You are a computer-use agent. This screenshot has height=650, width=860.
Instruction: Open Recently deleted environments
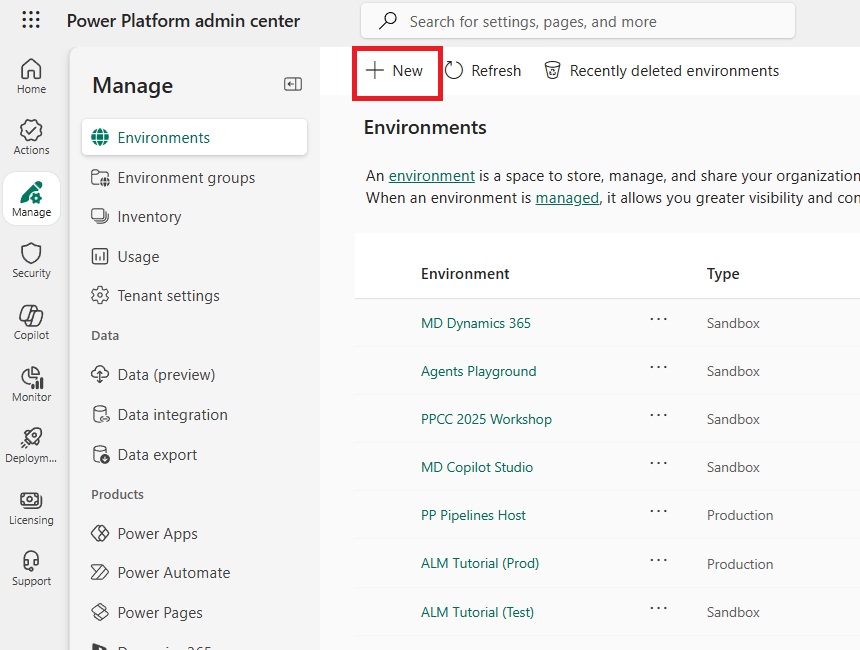coord(661,71)
